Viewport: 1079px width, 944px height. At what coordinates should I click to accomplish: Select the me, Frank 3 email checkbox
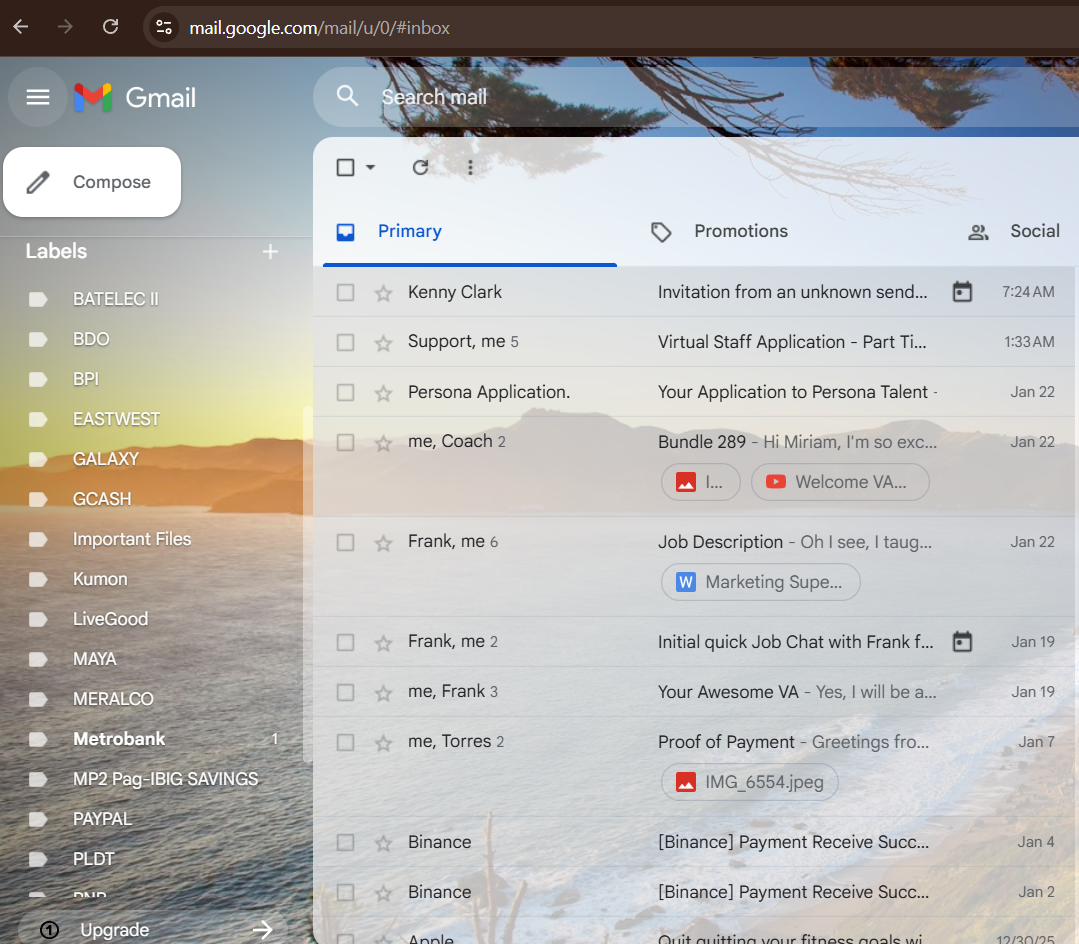click(x=345, y=692)
